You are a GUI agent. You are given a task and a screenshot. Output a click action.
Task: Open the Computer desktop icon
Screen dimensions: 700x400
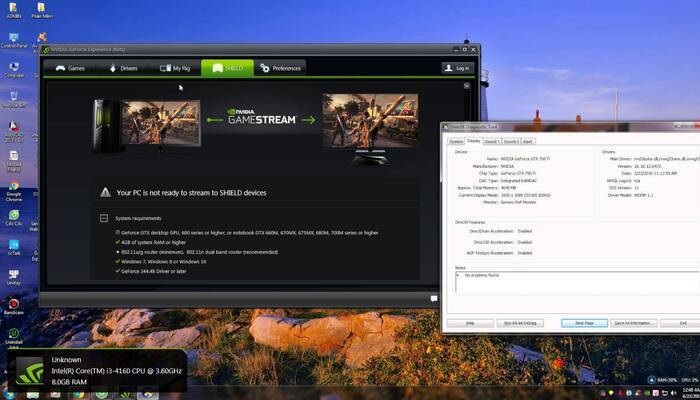click(14, 70)
